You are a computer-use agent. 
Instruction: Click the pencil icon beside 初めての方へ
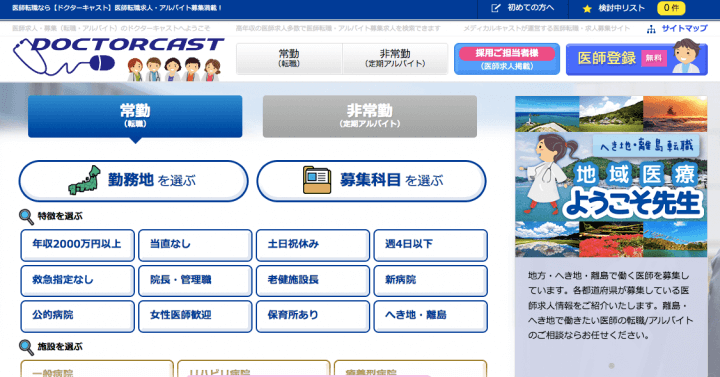[x=496, y=8]
